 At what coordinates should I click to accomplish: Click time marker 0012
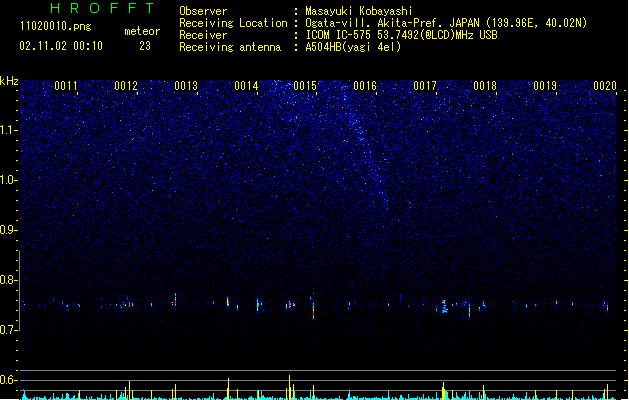[x=126, y=86]
